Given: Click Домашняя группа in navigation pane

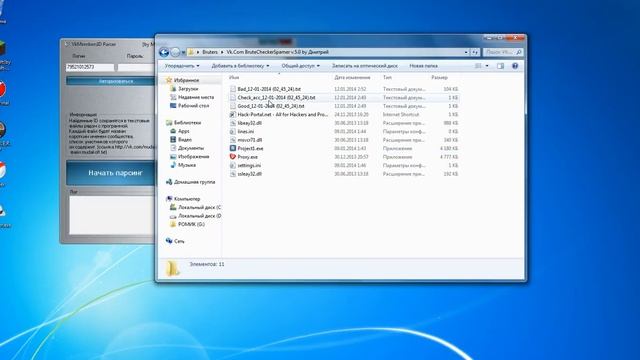Looking at the screenshot, I should 194,182.
